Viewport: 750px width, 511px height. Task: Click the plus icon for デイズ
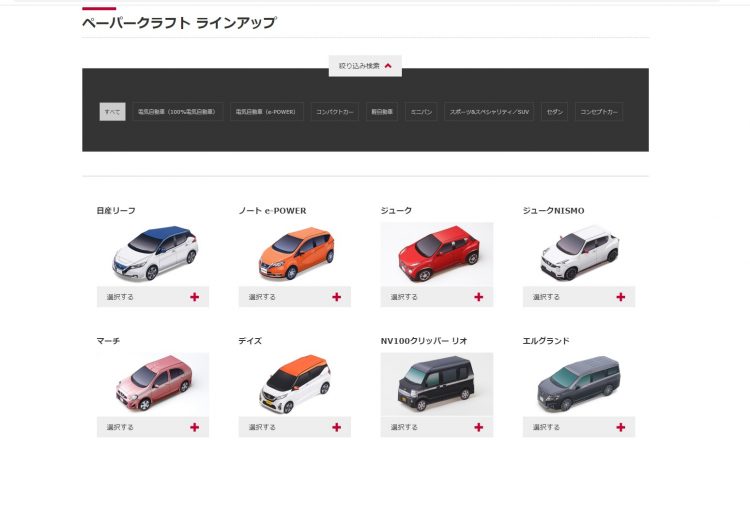(337, 427)
